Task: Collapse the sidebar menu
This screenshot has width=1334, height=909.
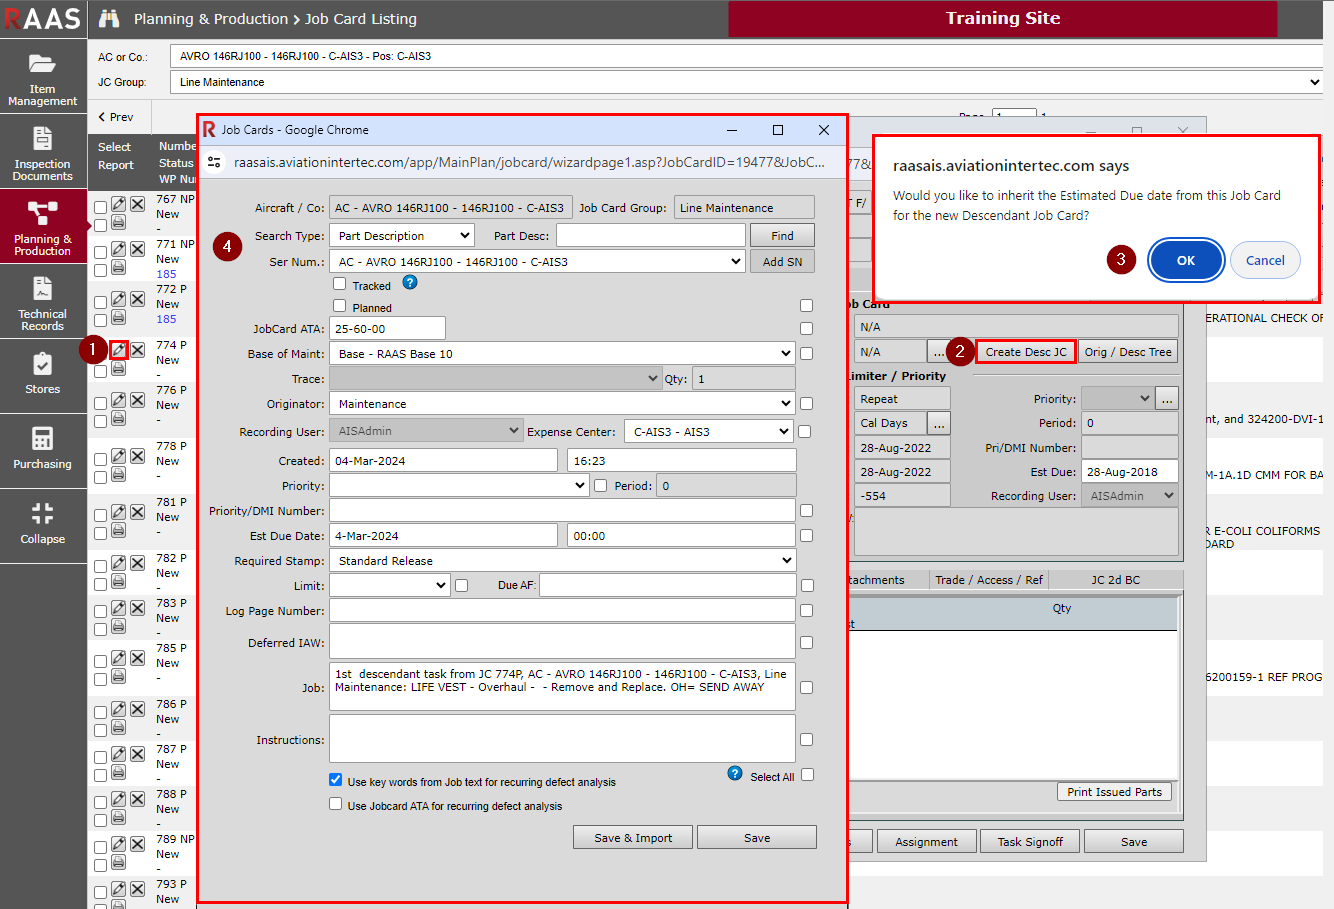Action: click(43, 524)
